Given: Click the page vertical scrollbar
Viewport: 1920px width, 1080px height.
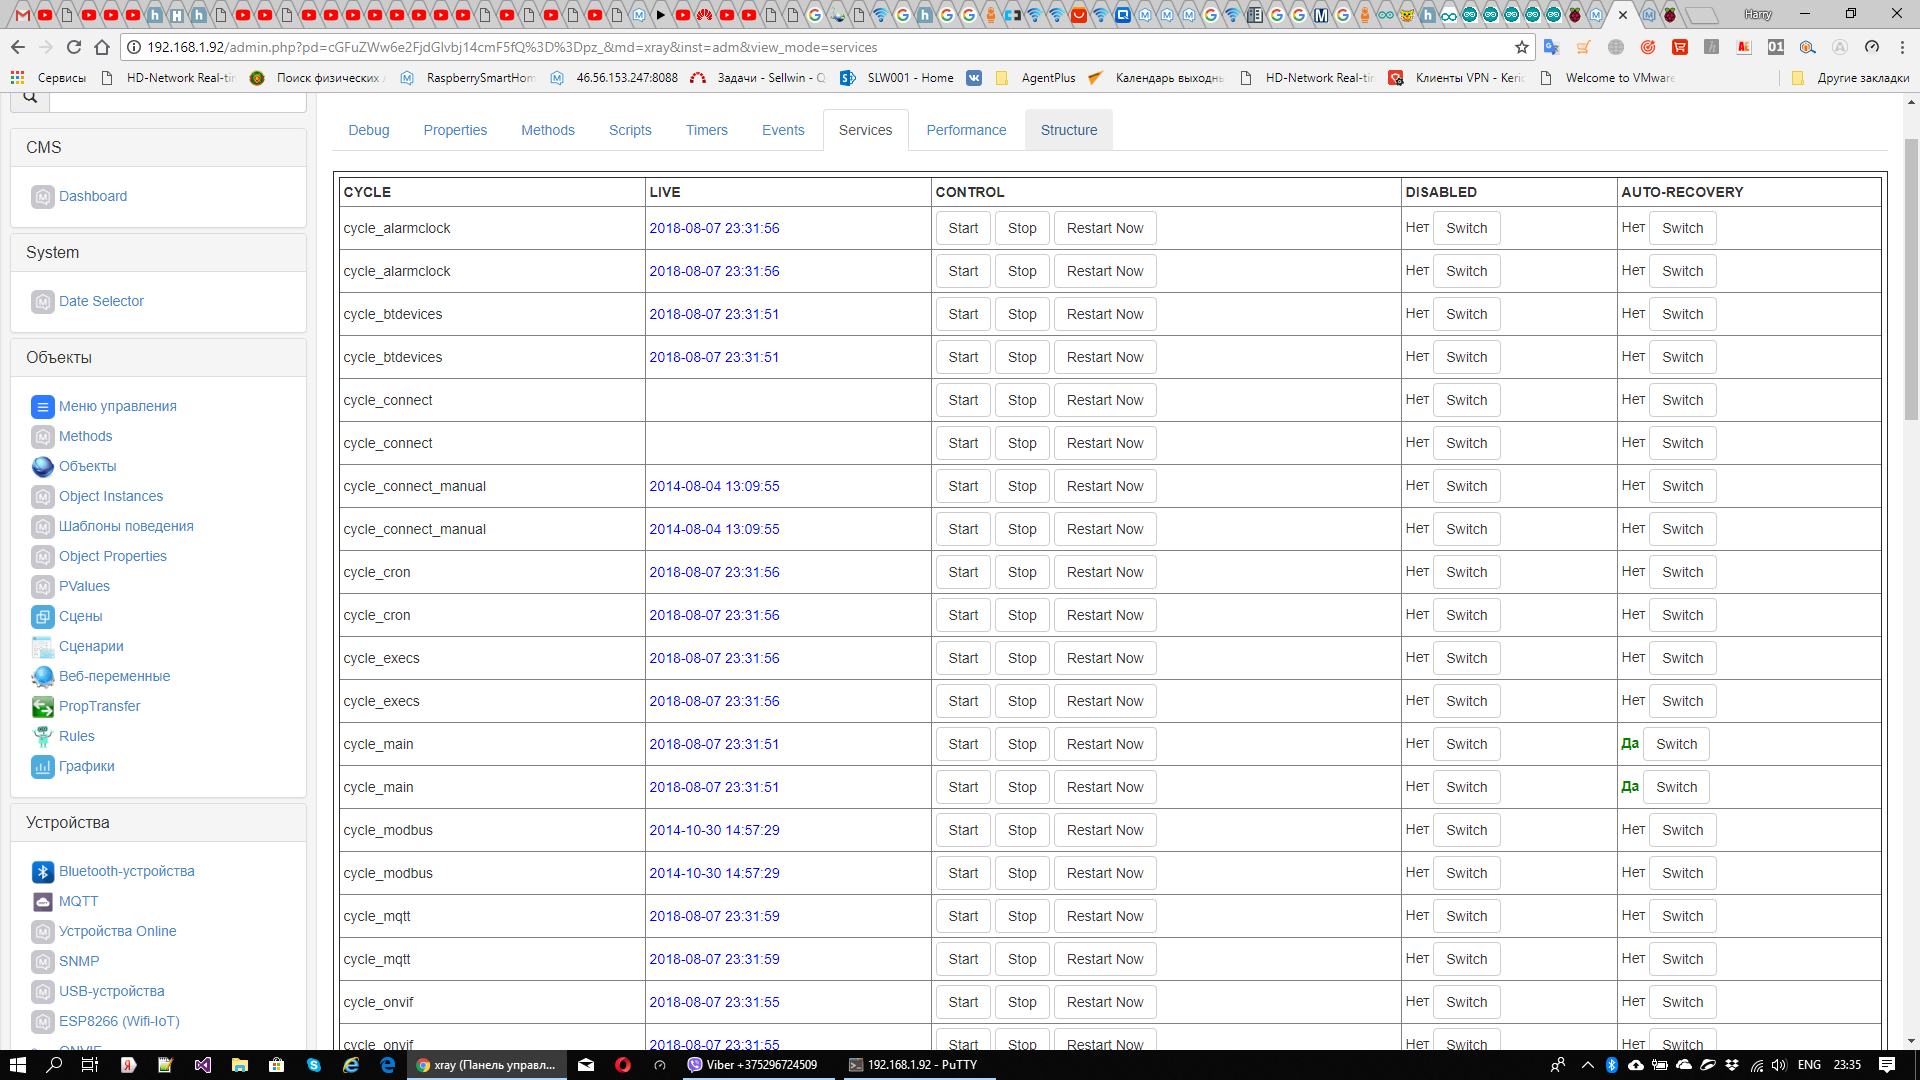Looking at the screenshot, I should tap(1911, 280).
